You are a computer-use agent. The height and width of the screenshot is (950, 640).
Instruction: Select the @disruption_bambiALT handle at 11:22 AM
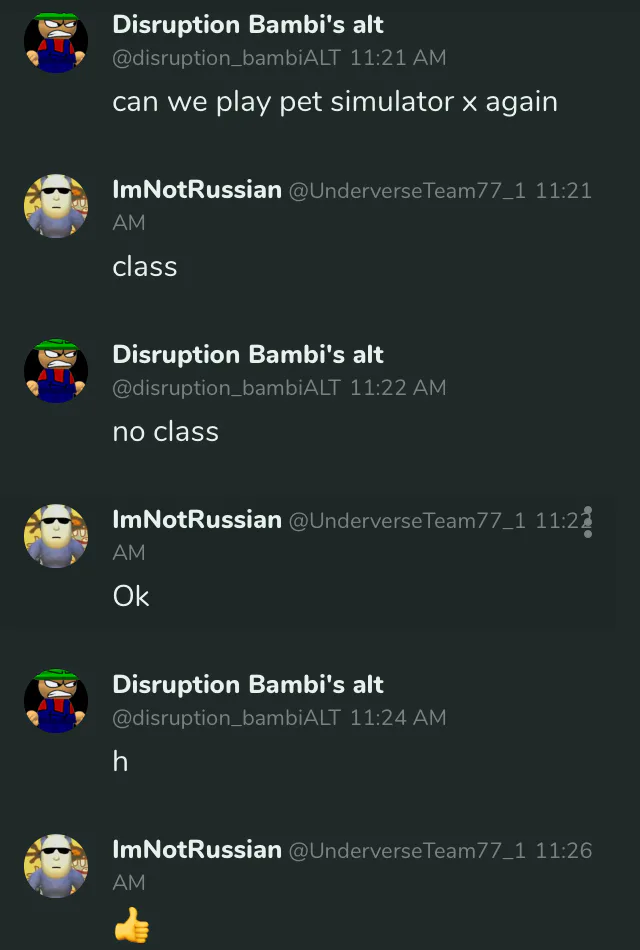tap(227, 387)
